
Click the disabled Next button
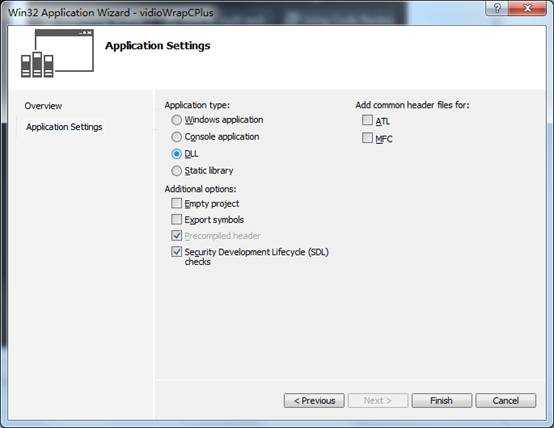point(378,400)
